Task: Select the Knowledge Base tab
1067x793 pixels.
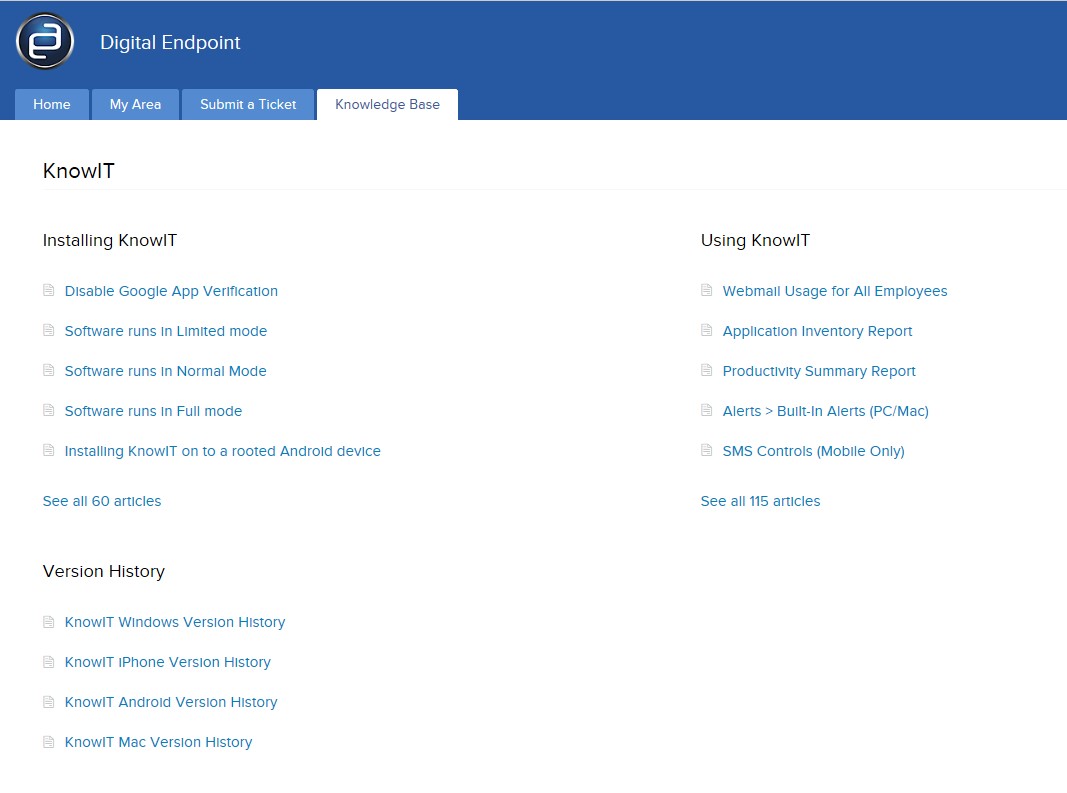Action: coord(387,104)
